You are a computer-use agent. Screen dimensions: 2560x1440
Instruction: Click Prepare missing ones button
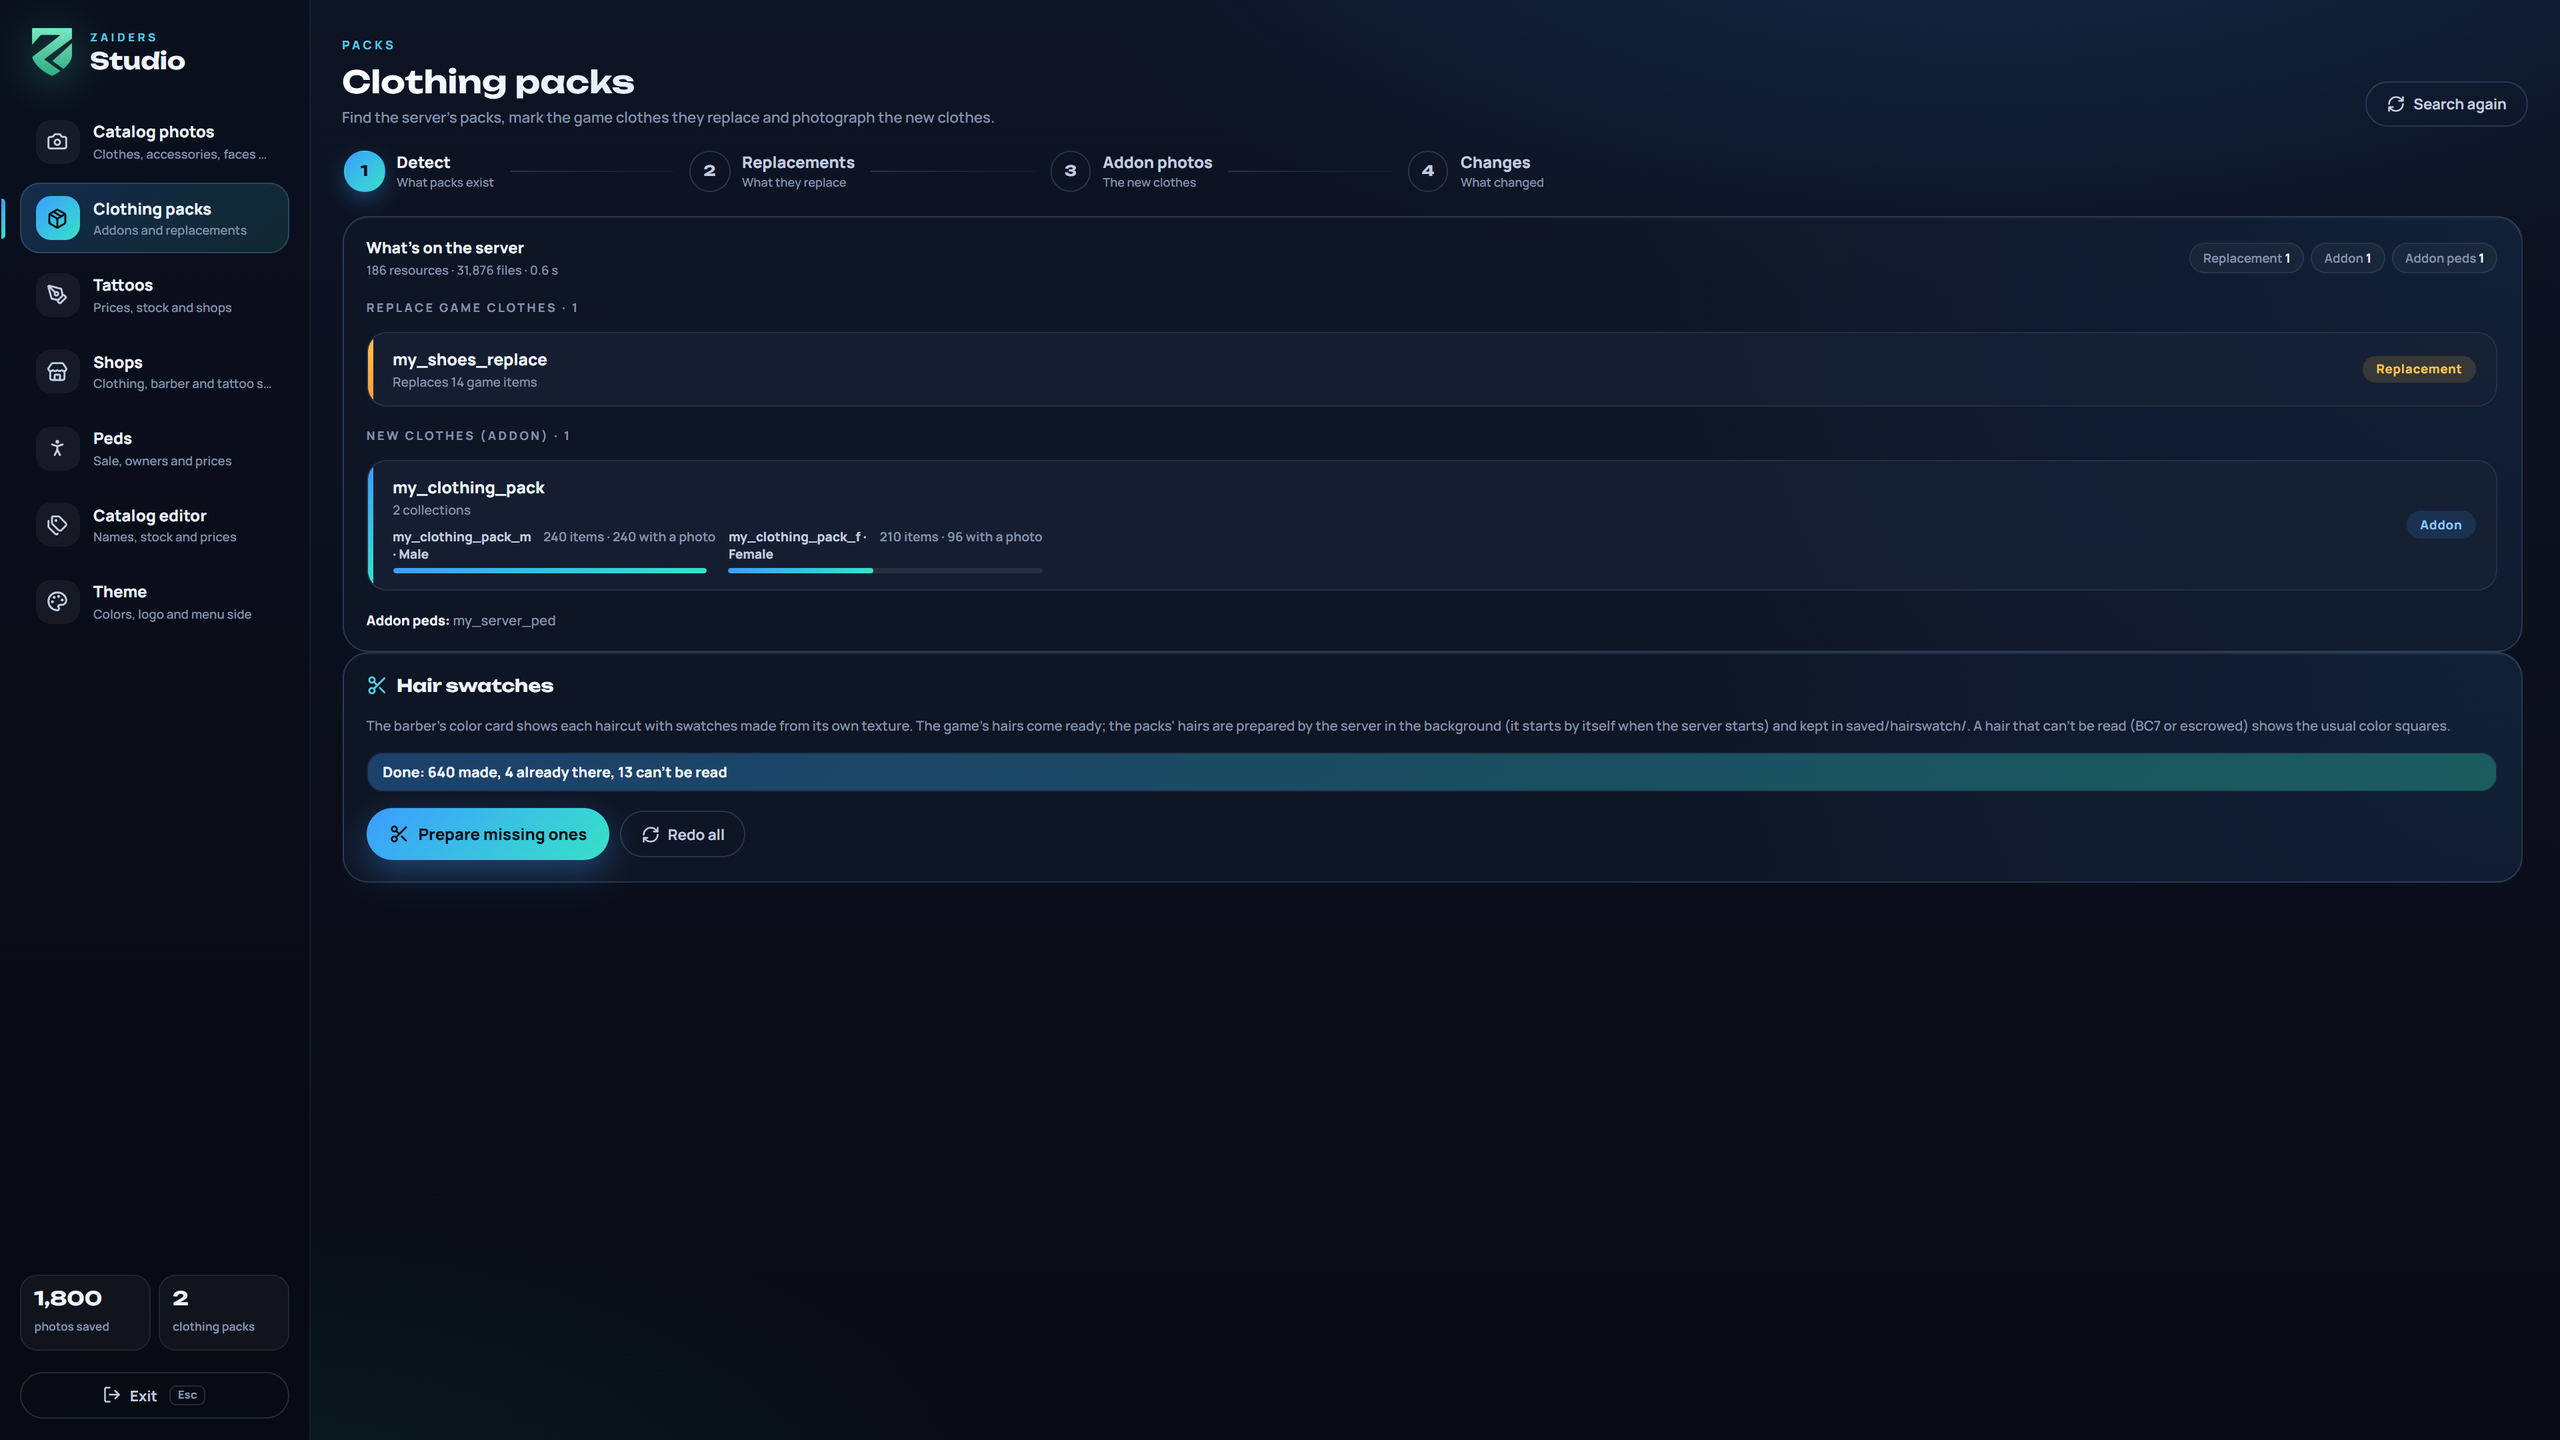(487, 834)
